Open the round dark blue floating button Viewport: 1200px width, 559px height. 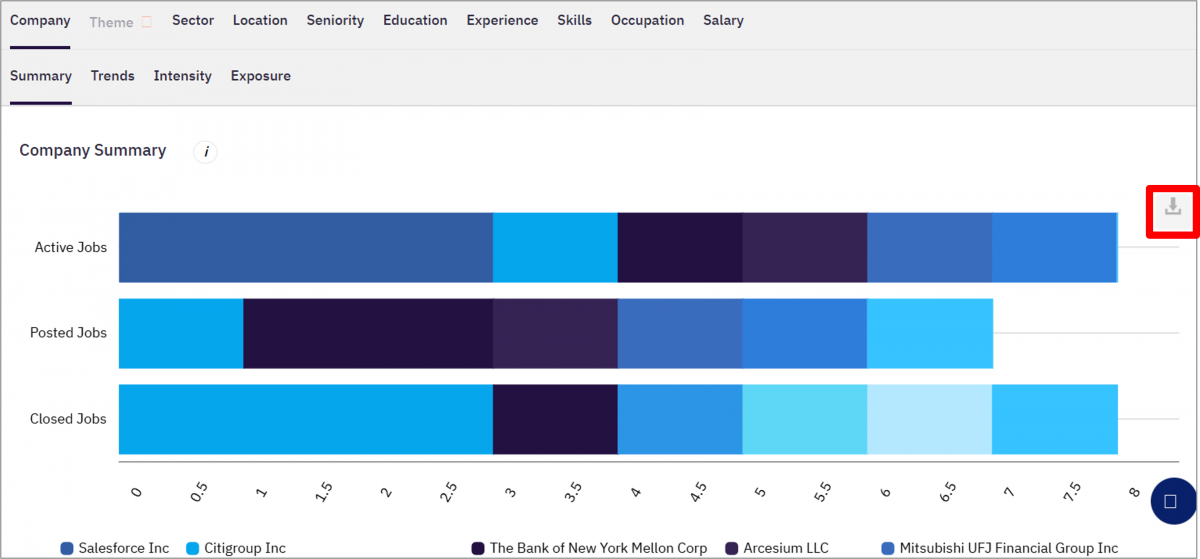[x=1174, y=501]
